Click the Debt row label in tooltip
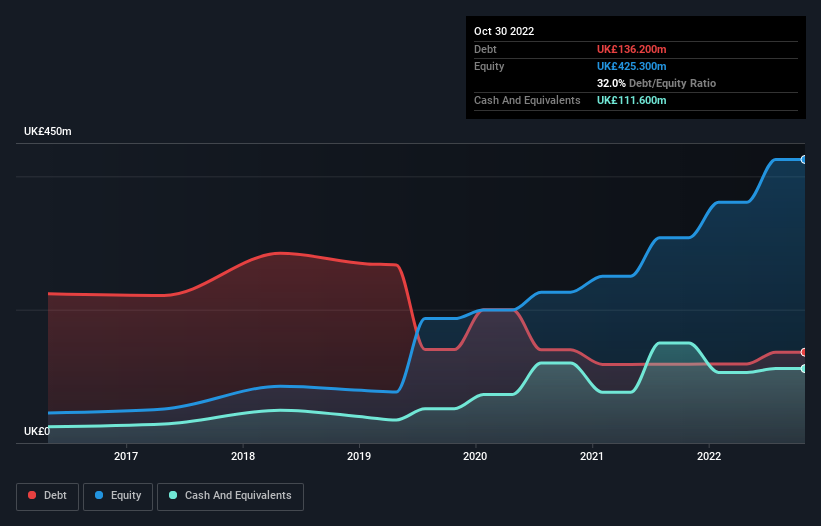821x526 pixels. (x=485, y=49)
